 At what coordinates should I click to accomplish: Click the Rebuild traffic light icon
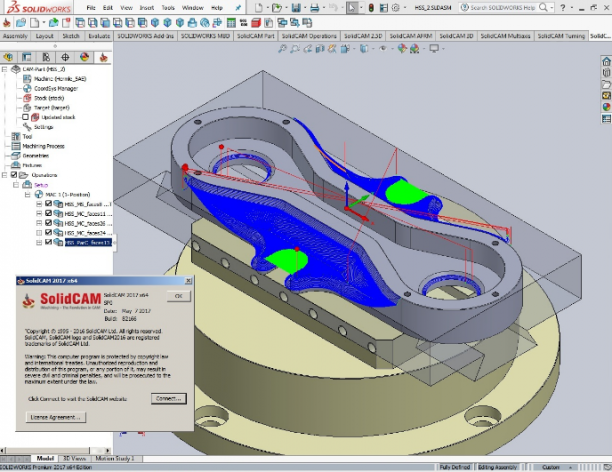coord(371,7)
